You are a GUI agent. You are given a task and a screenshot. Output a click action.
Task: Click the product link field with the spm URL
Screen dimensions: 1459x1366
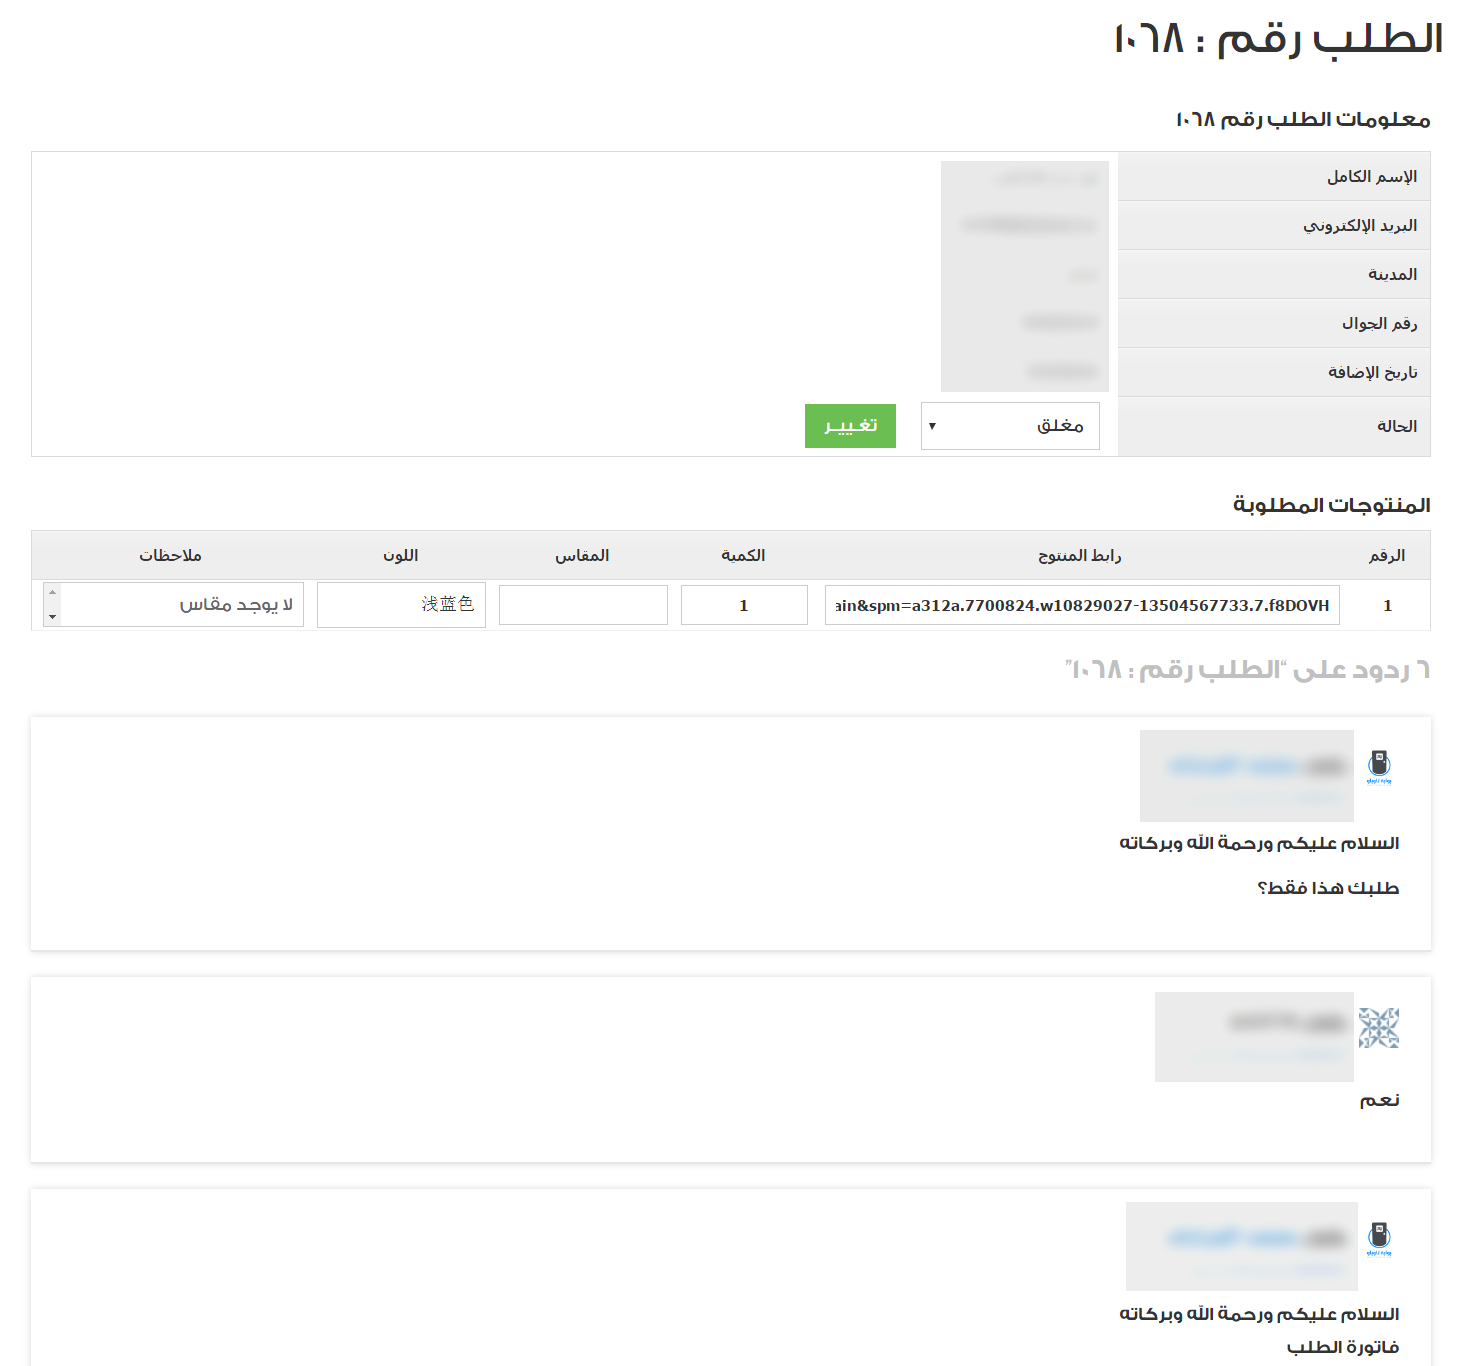[1081, 605]
